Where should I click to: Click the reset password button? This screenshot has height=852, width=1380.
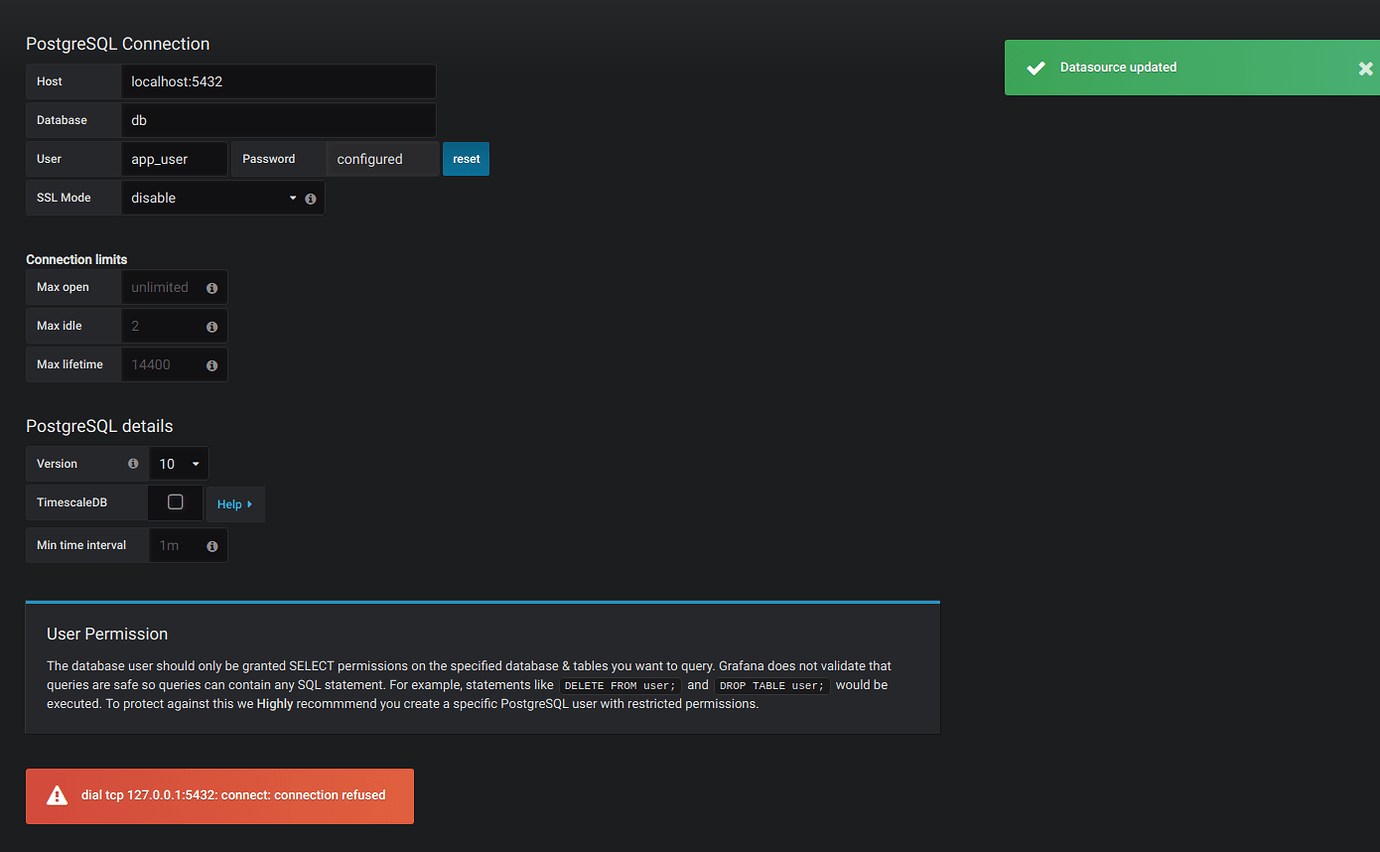(x=466, y=158)
